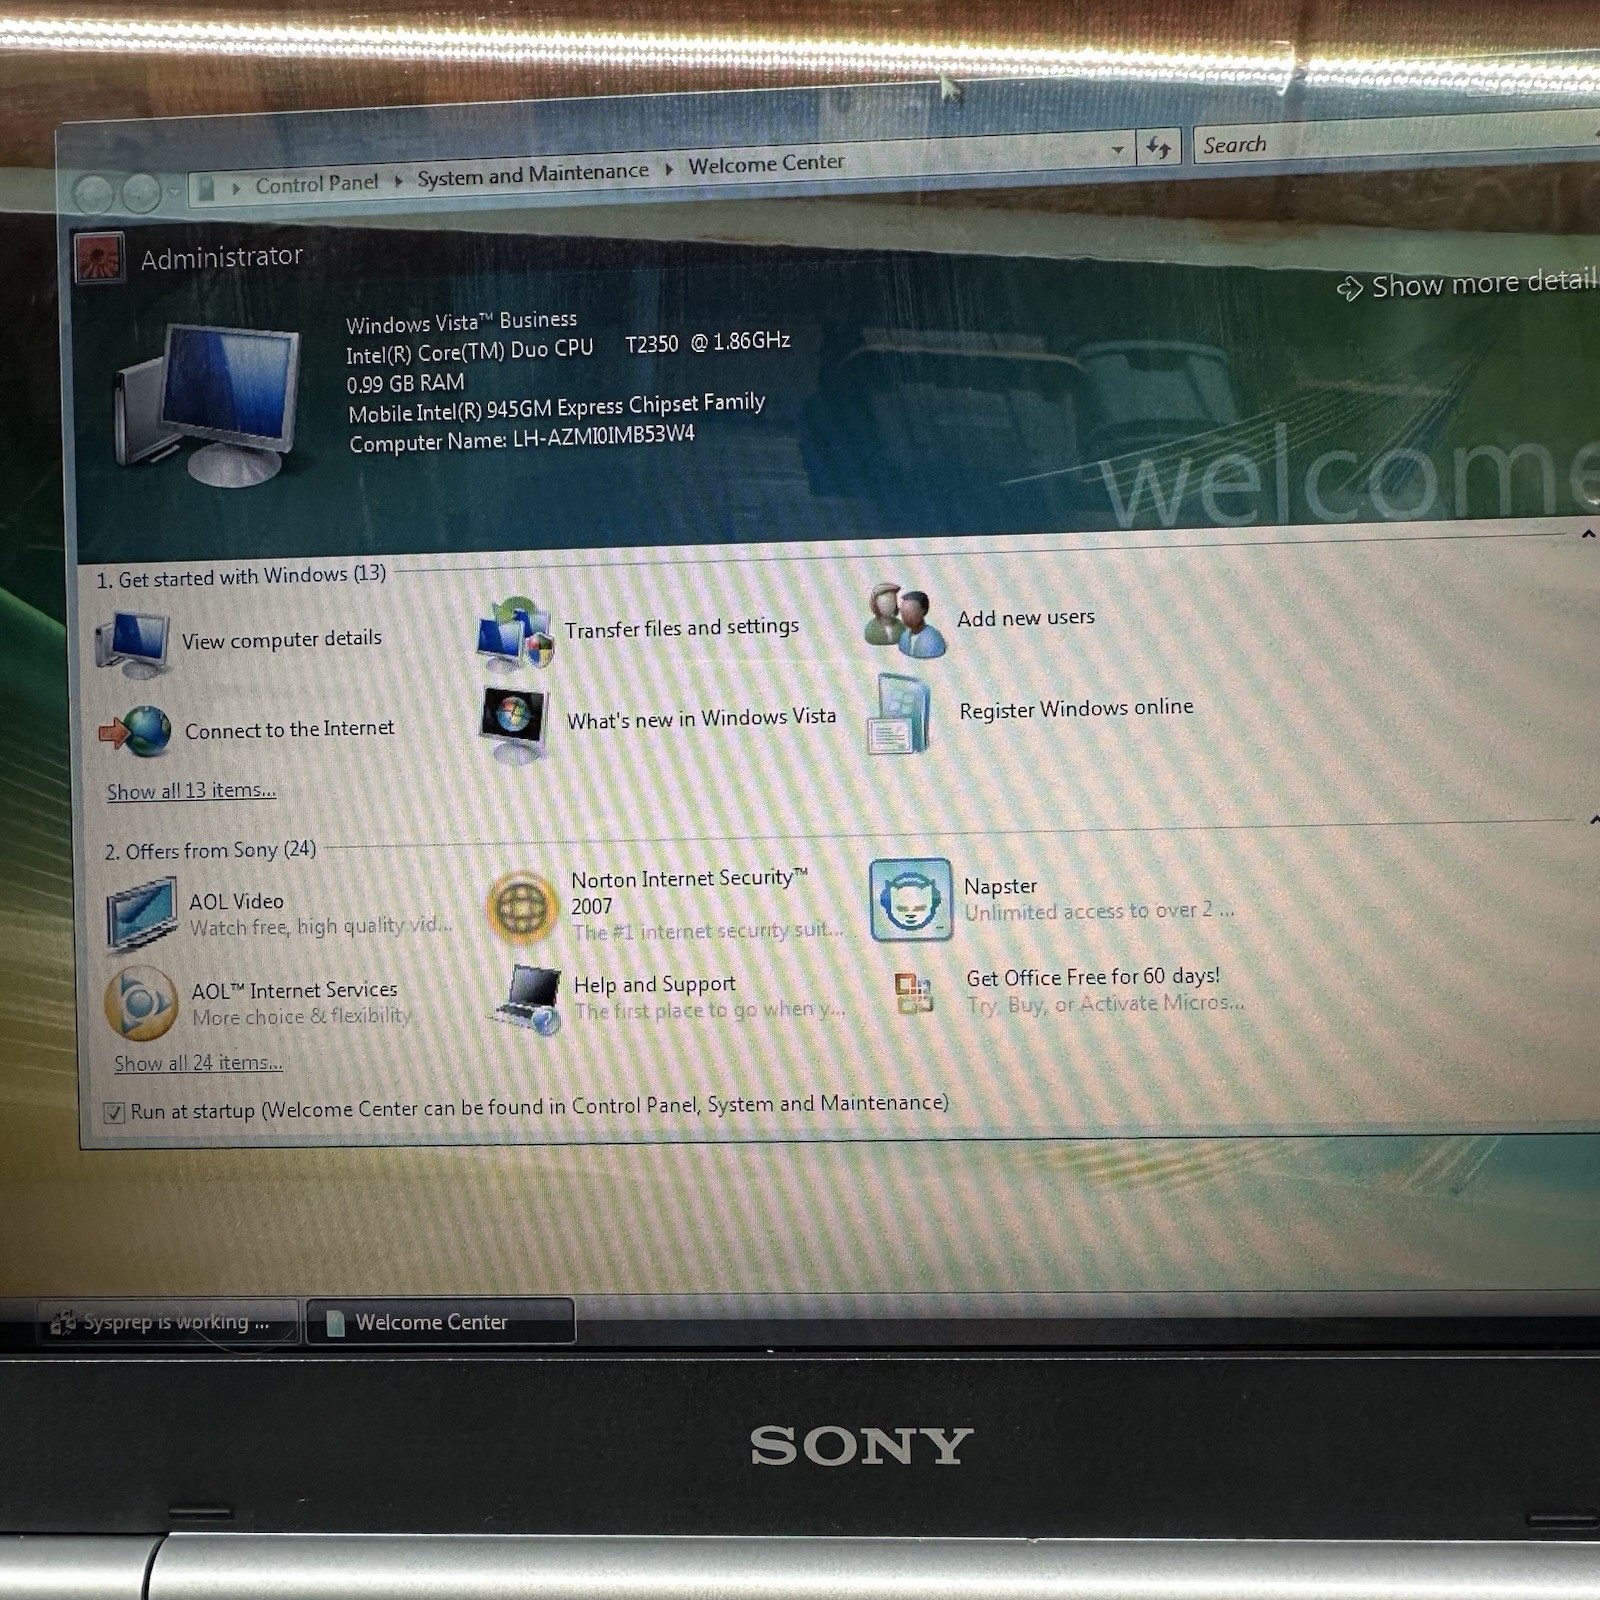This screenshot has height=1600, width=1600.
Task: Click the 0.99 GB RAM text
Action: [x=405, y=384]
